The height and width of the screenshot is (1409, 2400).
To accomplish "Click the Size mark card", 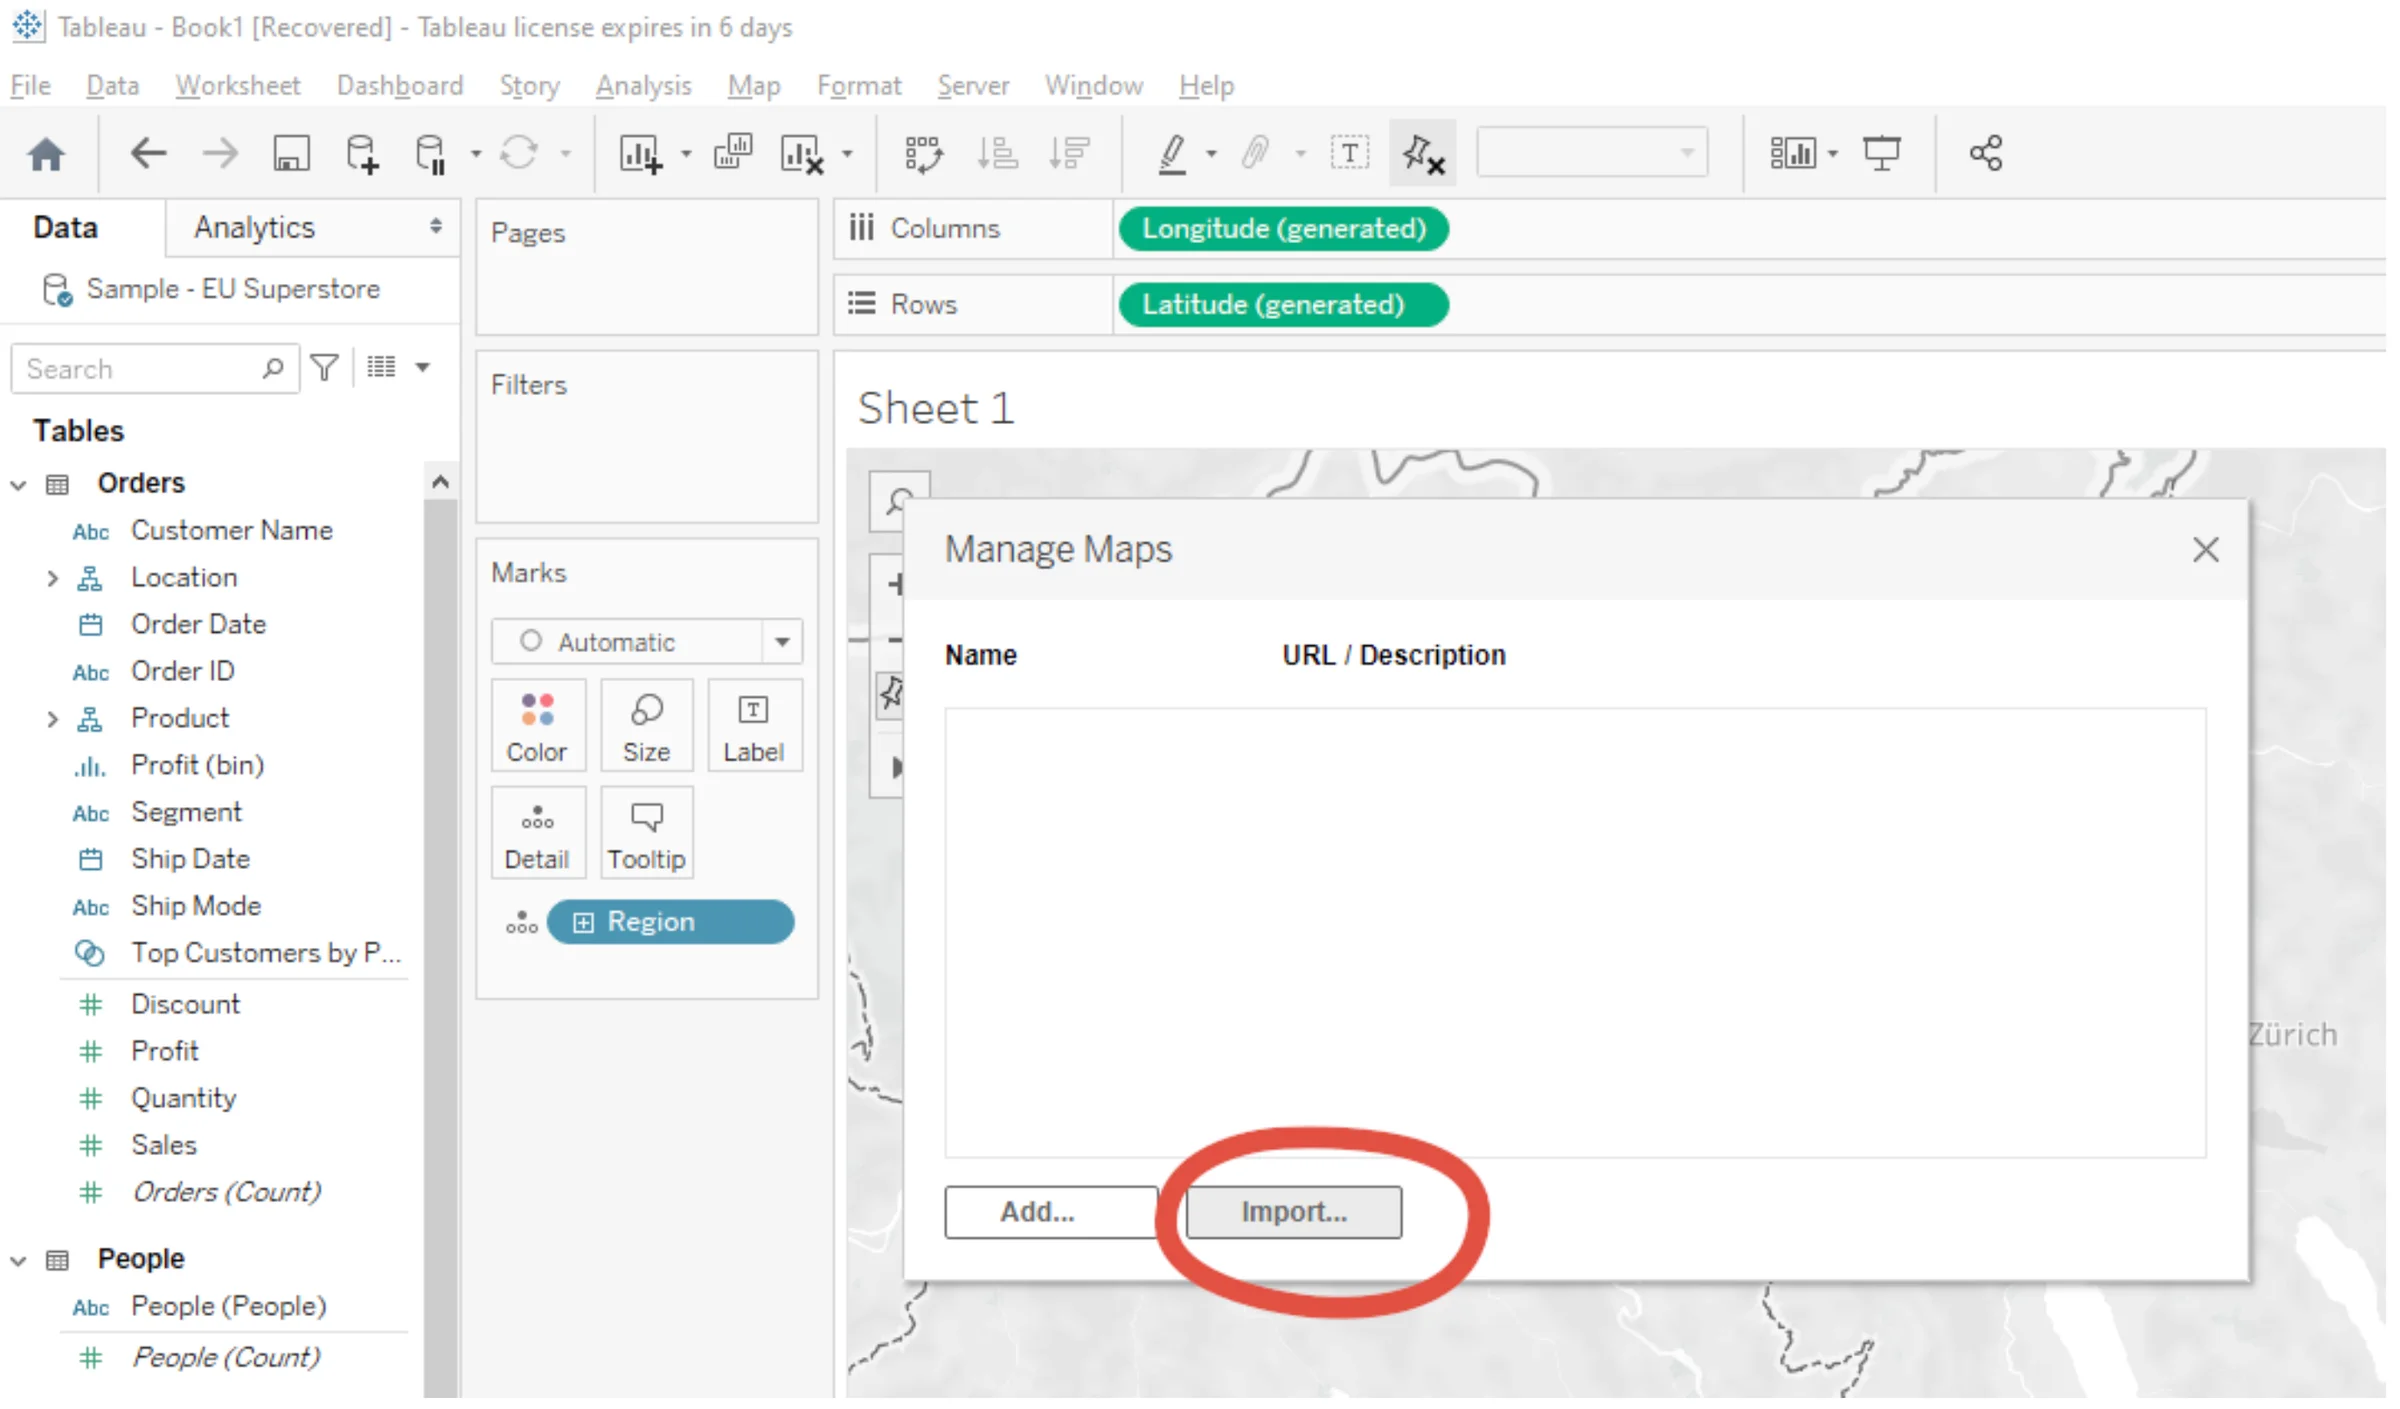I will (x=646, y=726).
